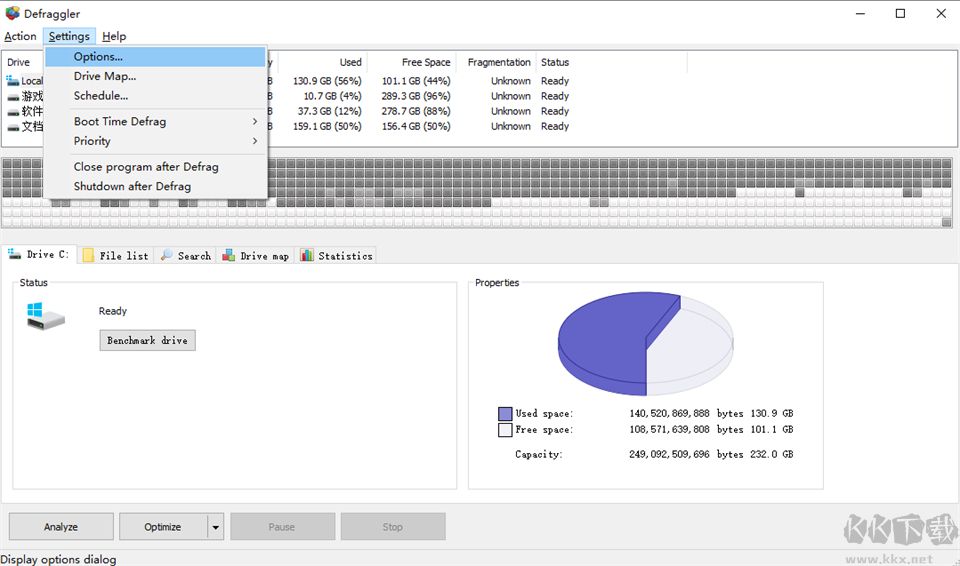Toggle Close program after Defrag option
The height and width of the screenshot is (566, 960).
pos(146,167)
